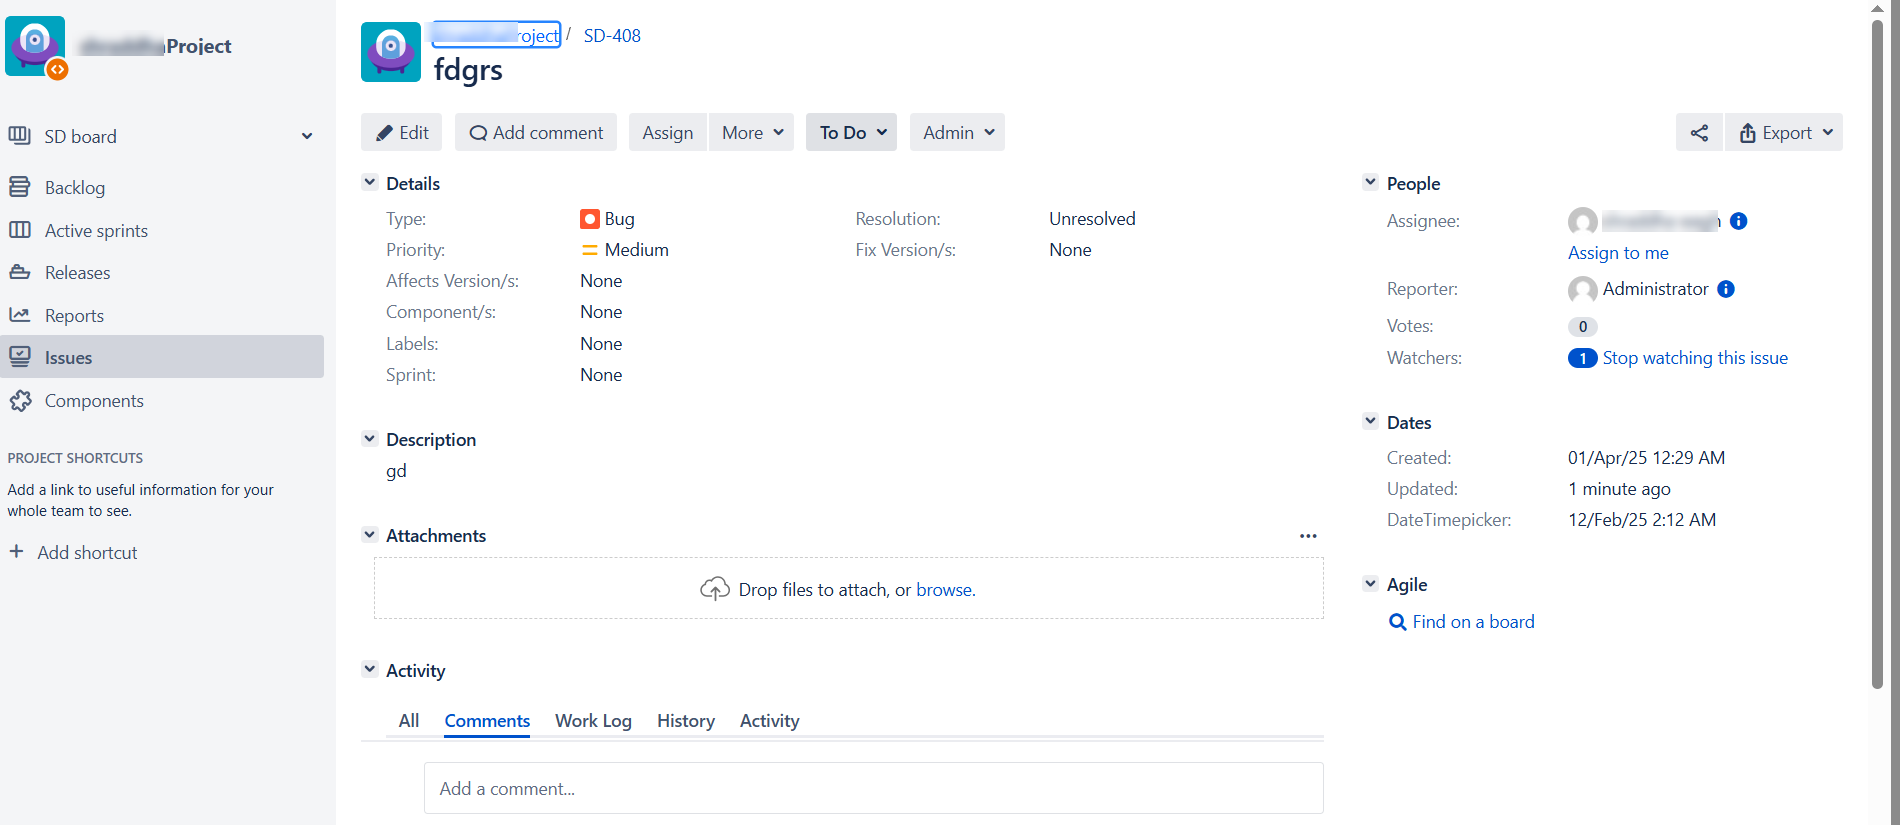Stop watching this issue
Image resolution: width=1900 pixels, height=825 pixels.
coord(1694,358)
